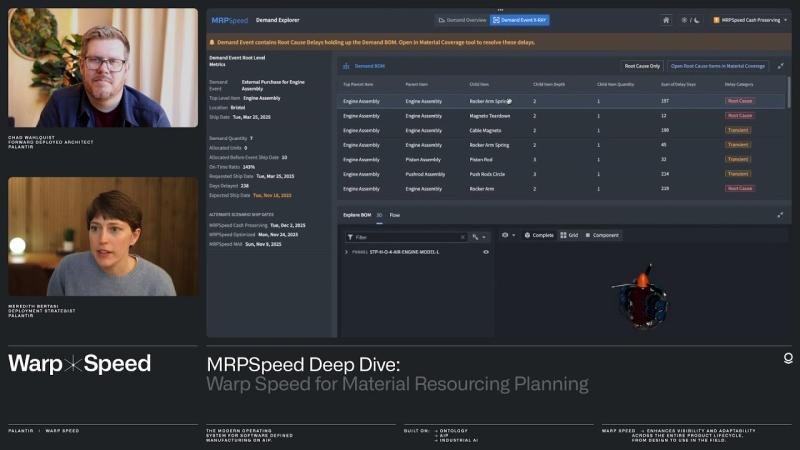Click Transient tag in Piston Rod row
This screenshot has height=450, width=800.
tap(738, 160)
